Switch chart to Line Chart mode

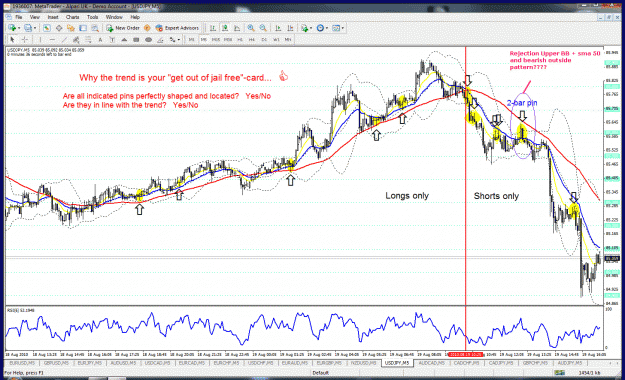pos(237,28)
